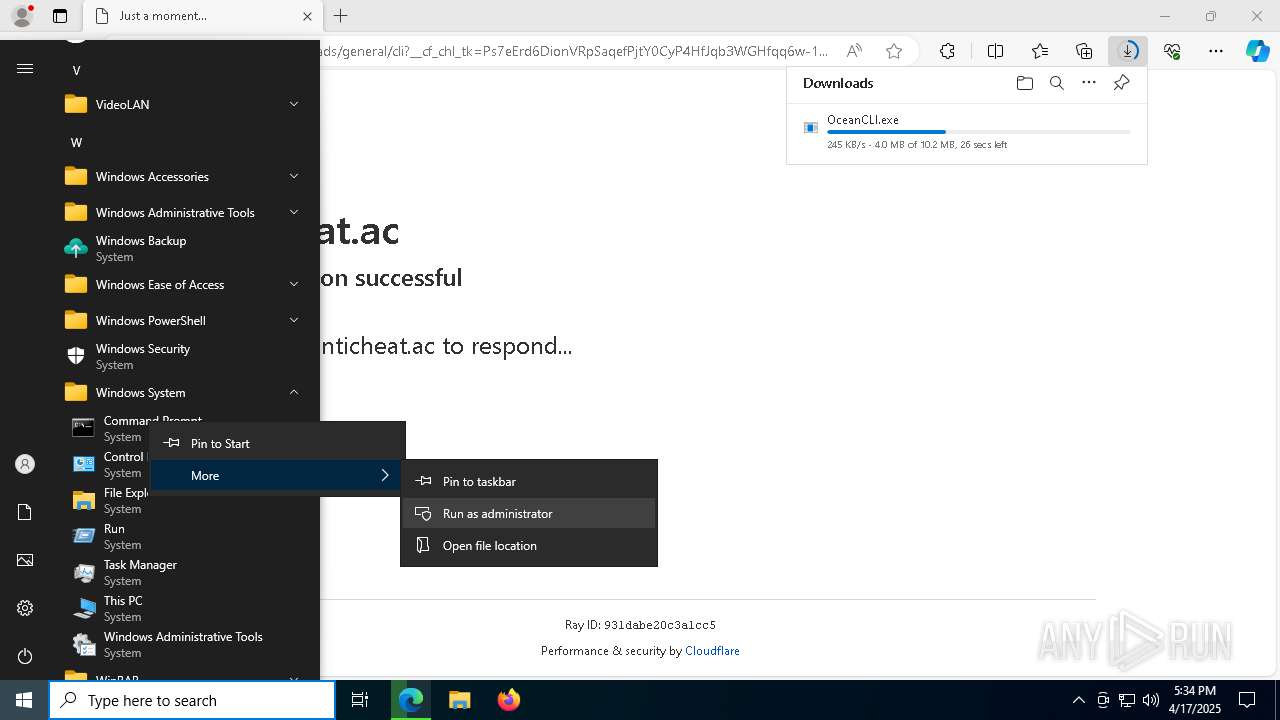The image size is (1280, 720).
Task: Open Microsoft Edge from the taskbar
Action: tap(411, 700)
